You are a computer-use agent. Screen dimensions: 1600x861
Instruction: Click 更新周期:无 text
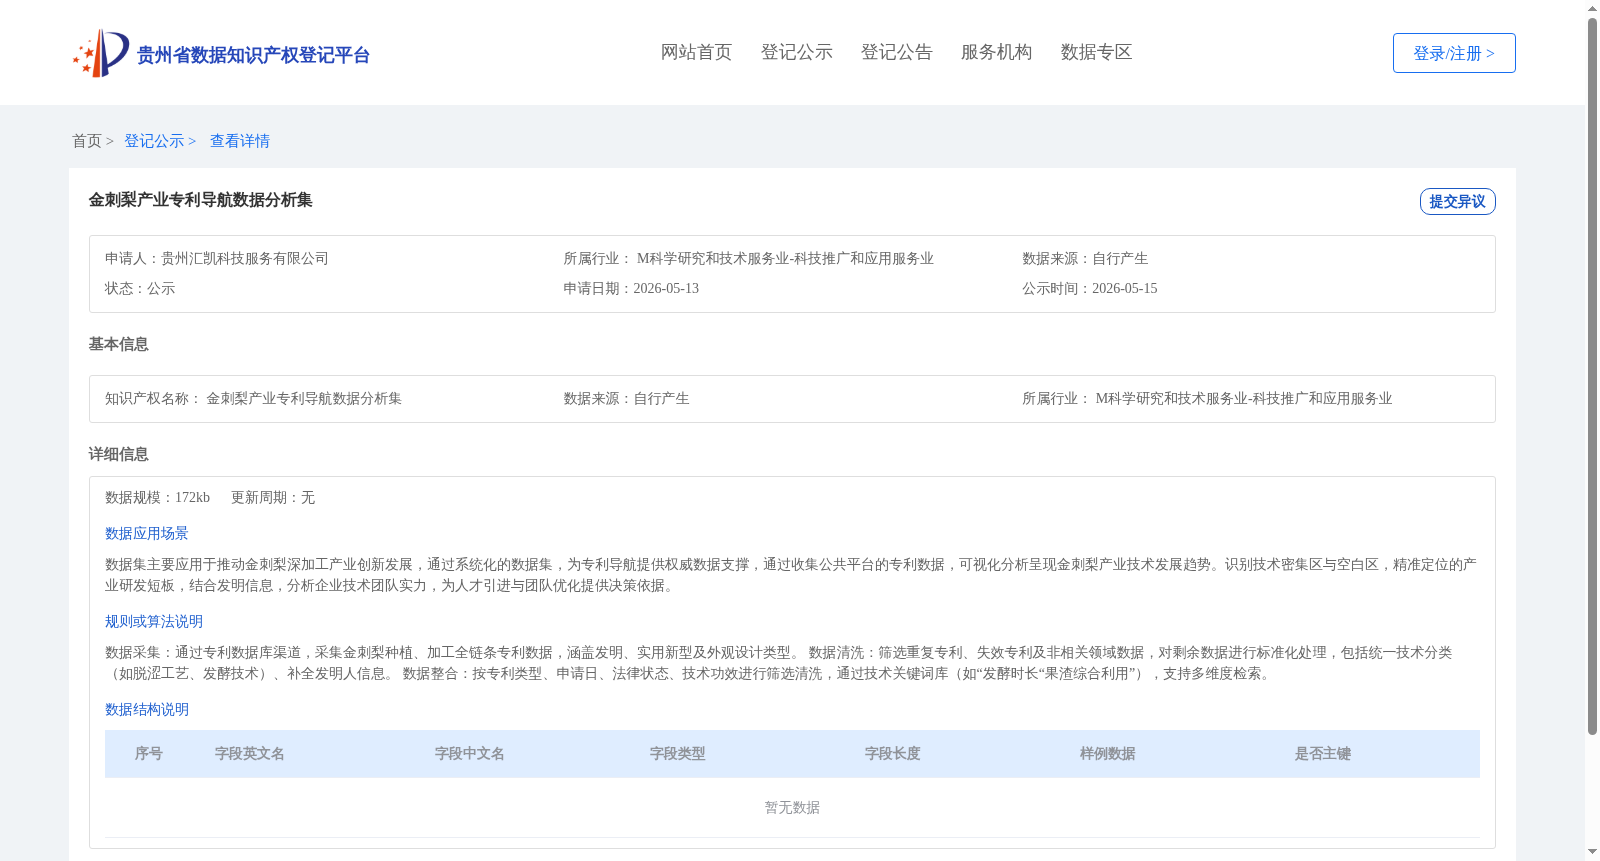coord(273,497)
